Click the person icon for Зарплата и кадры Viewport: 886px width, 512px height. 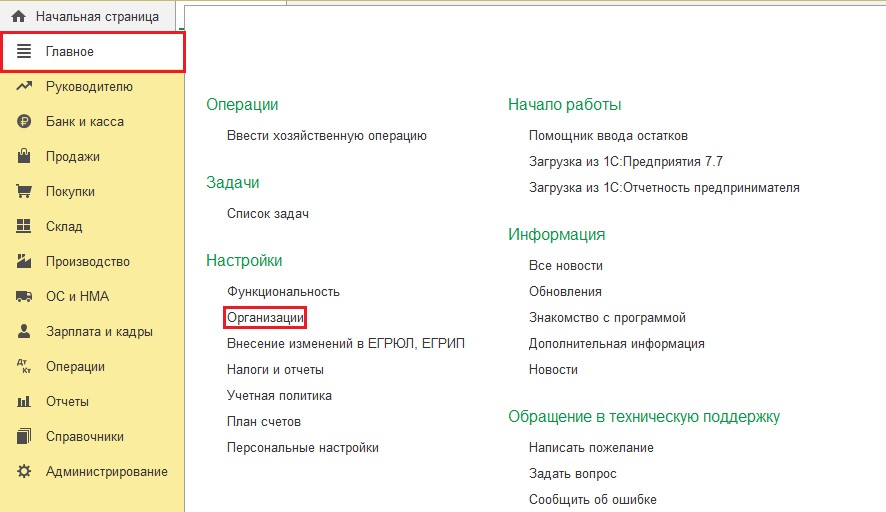pos(25,332)
